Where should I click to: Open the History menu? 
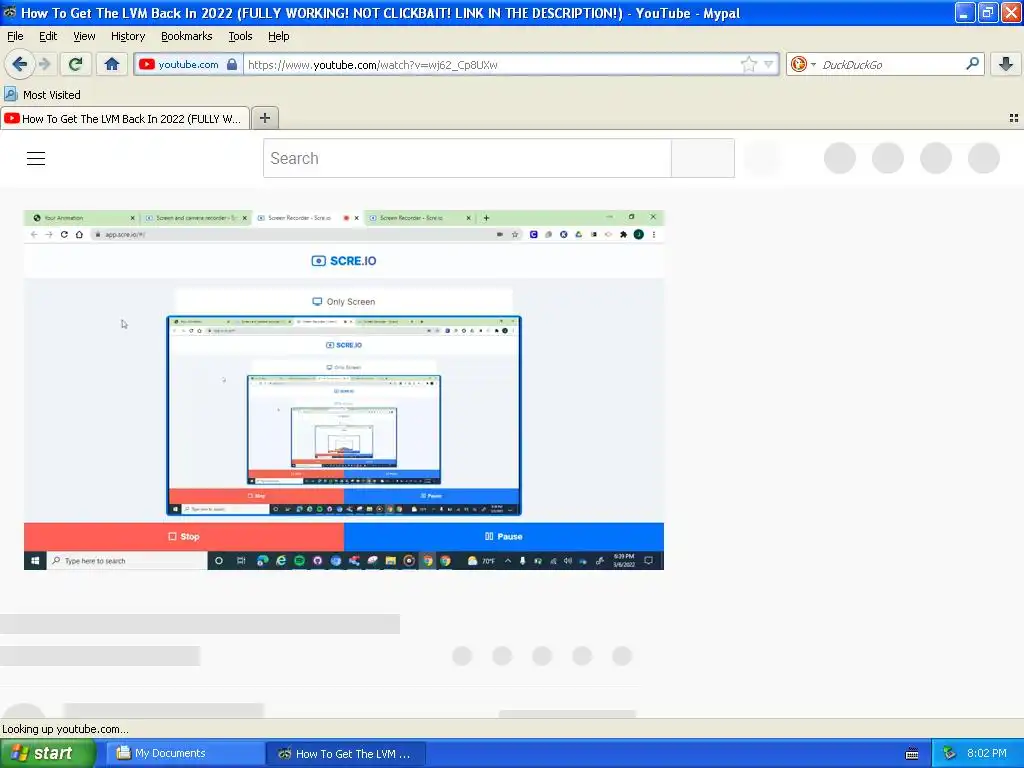[x=128, y=36]
